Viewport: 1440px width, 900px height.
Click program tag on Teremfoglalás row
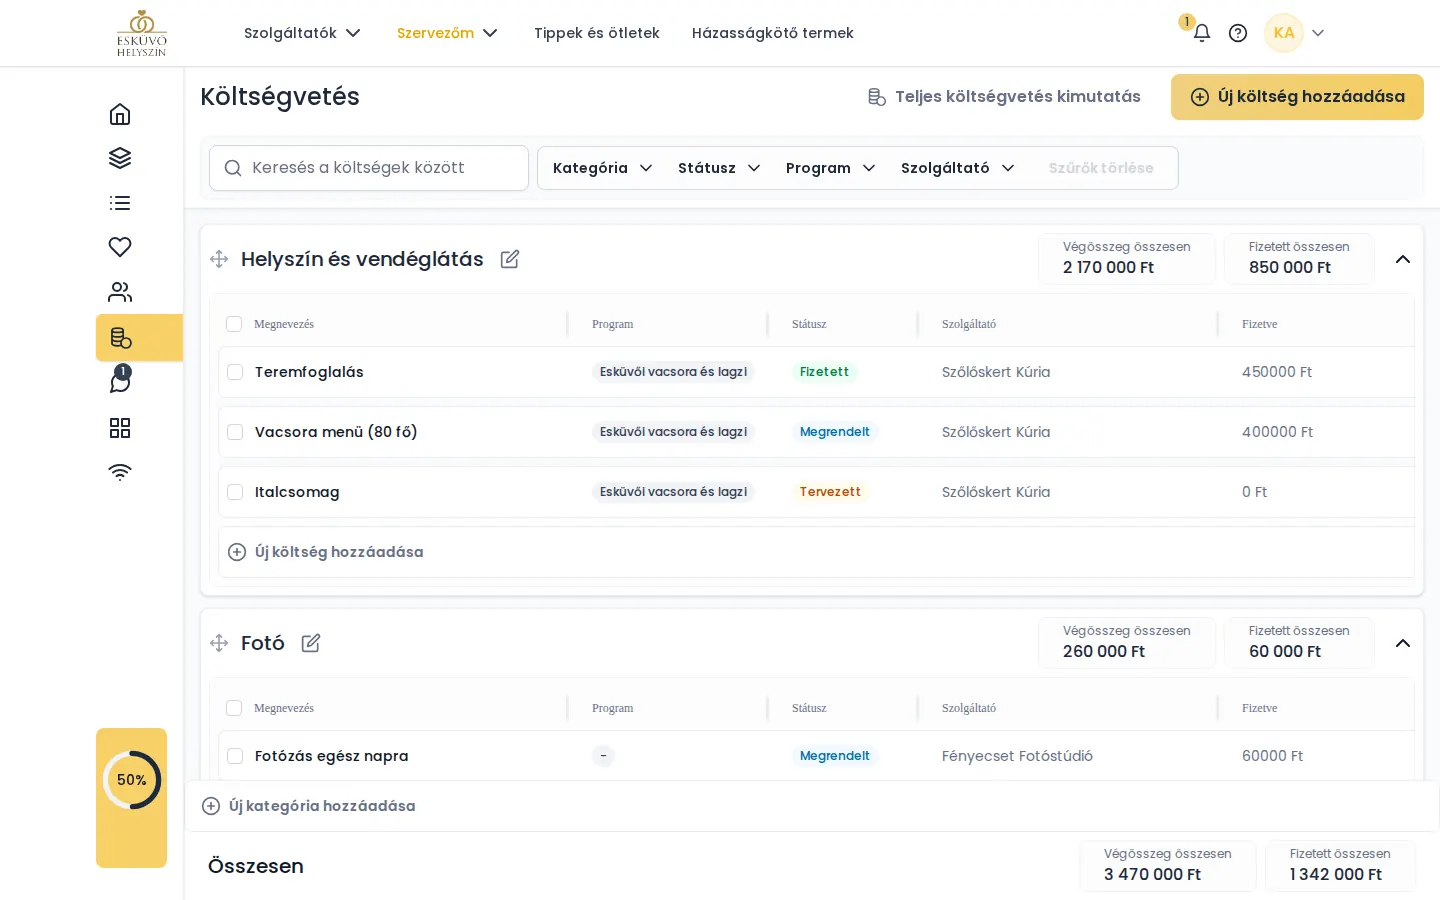[x=673, y=372]
